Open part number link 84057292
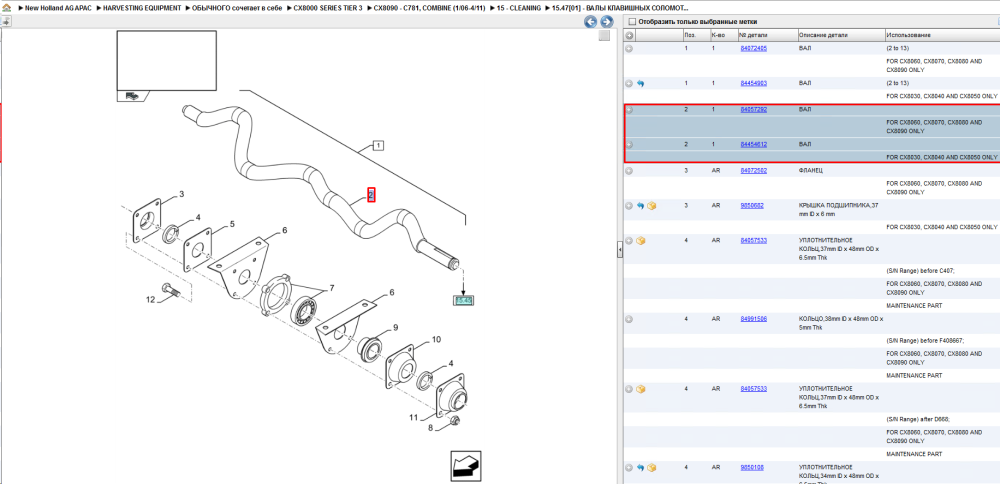1000x484 pixels. pyautogui.click(x=753, y=110)
